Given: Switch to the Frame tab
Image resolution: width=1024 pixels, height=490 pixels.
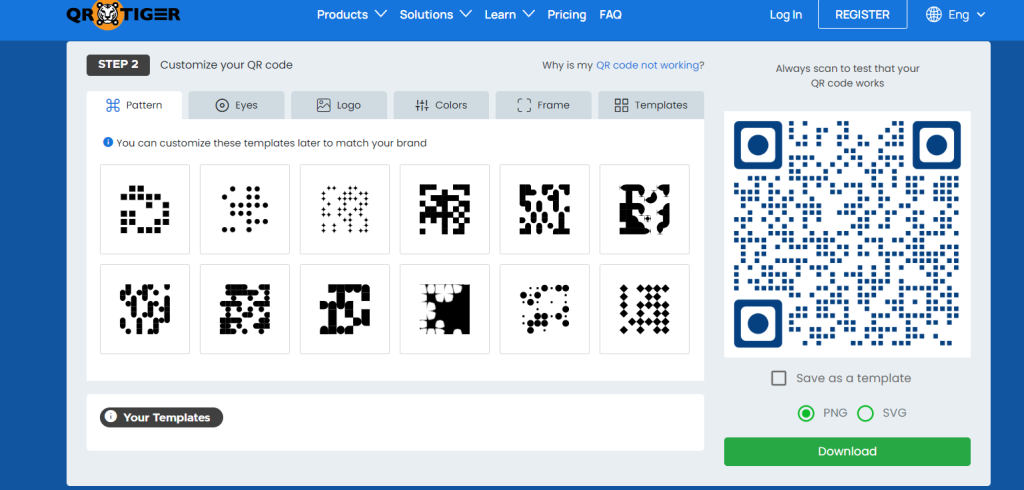Looking at the screenshot, I should pyautogui.click(x=543, y=105).
